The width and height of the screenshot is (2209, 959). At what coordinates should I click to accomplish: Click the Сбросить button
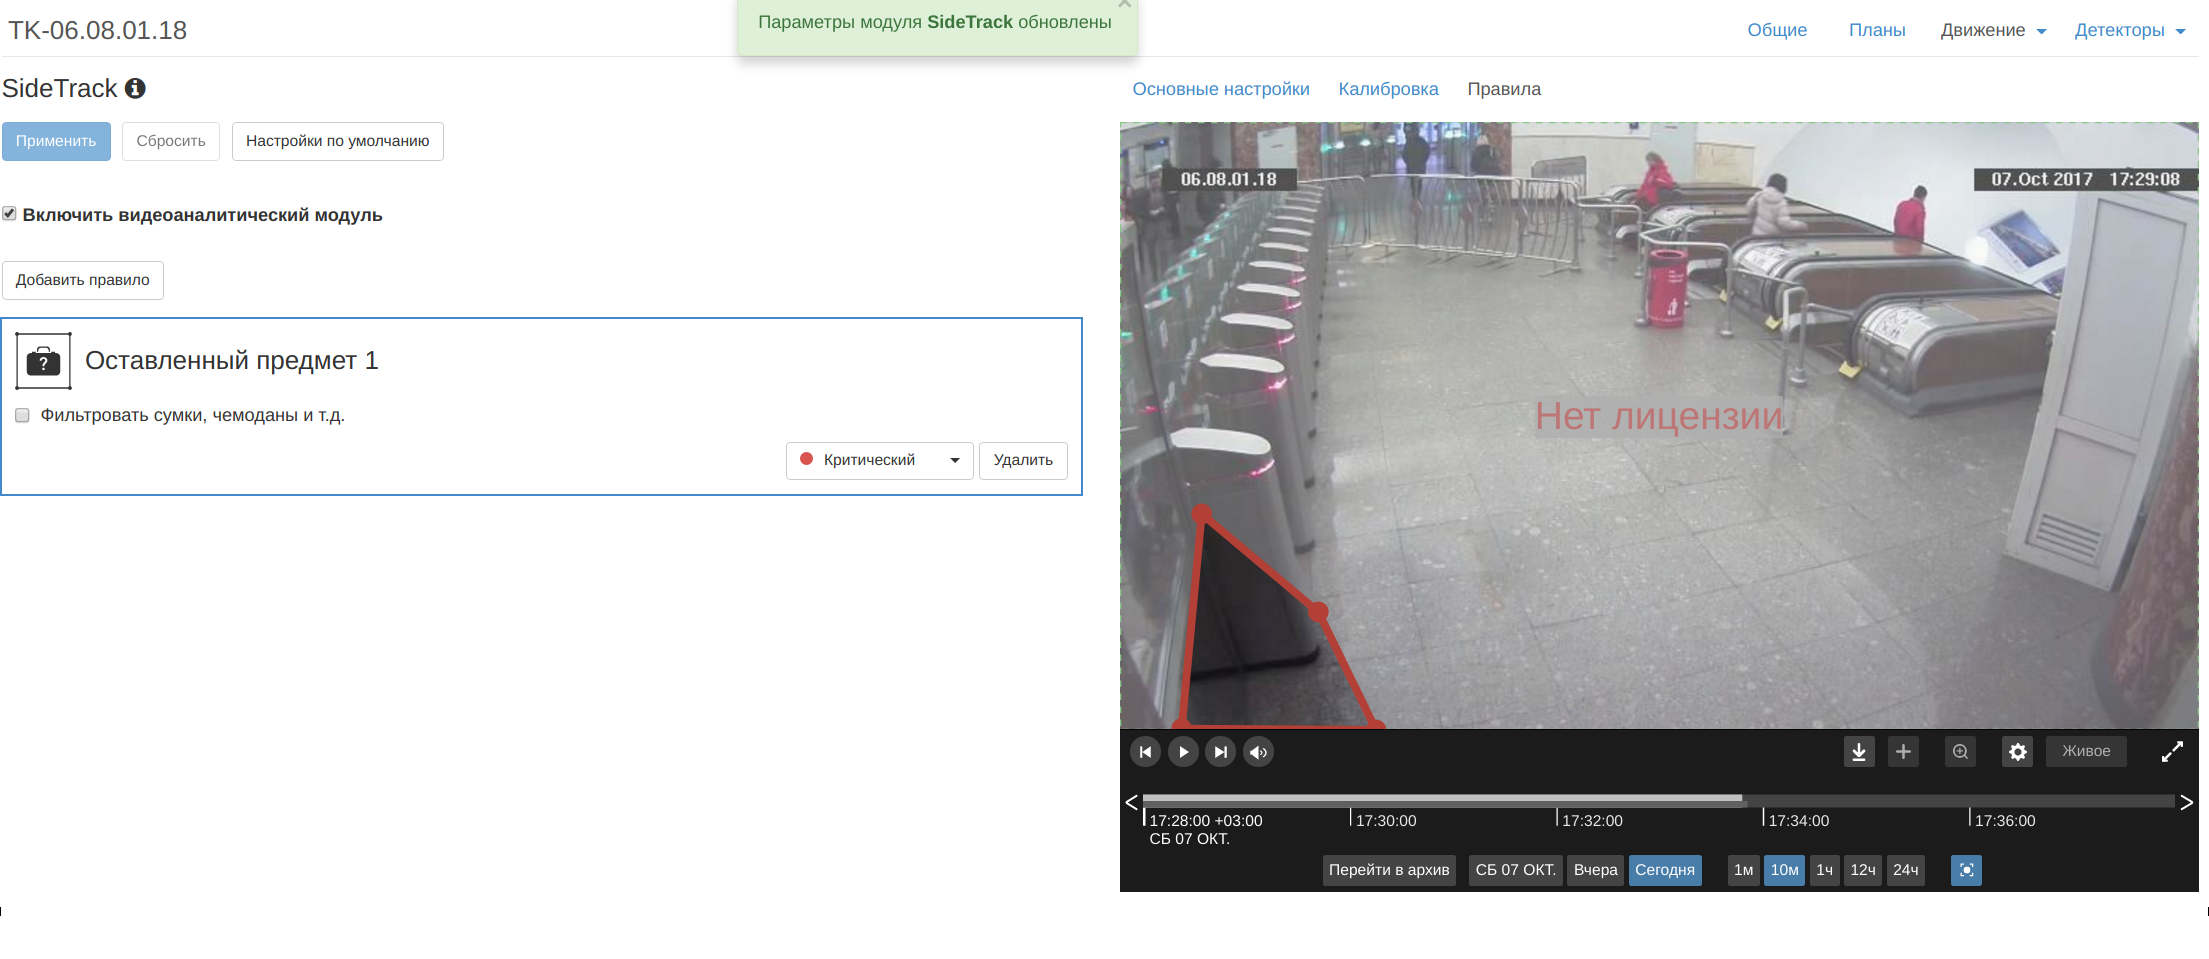[x=171, y=141]
